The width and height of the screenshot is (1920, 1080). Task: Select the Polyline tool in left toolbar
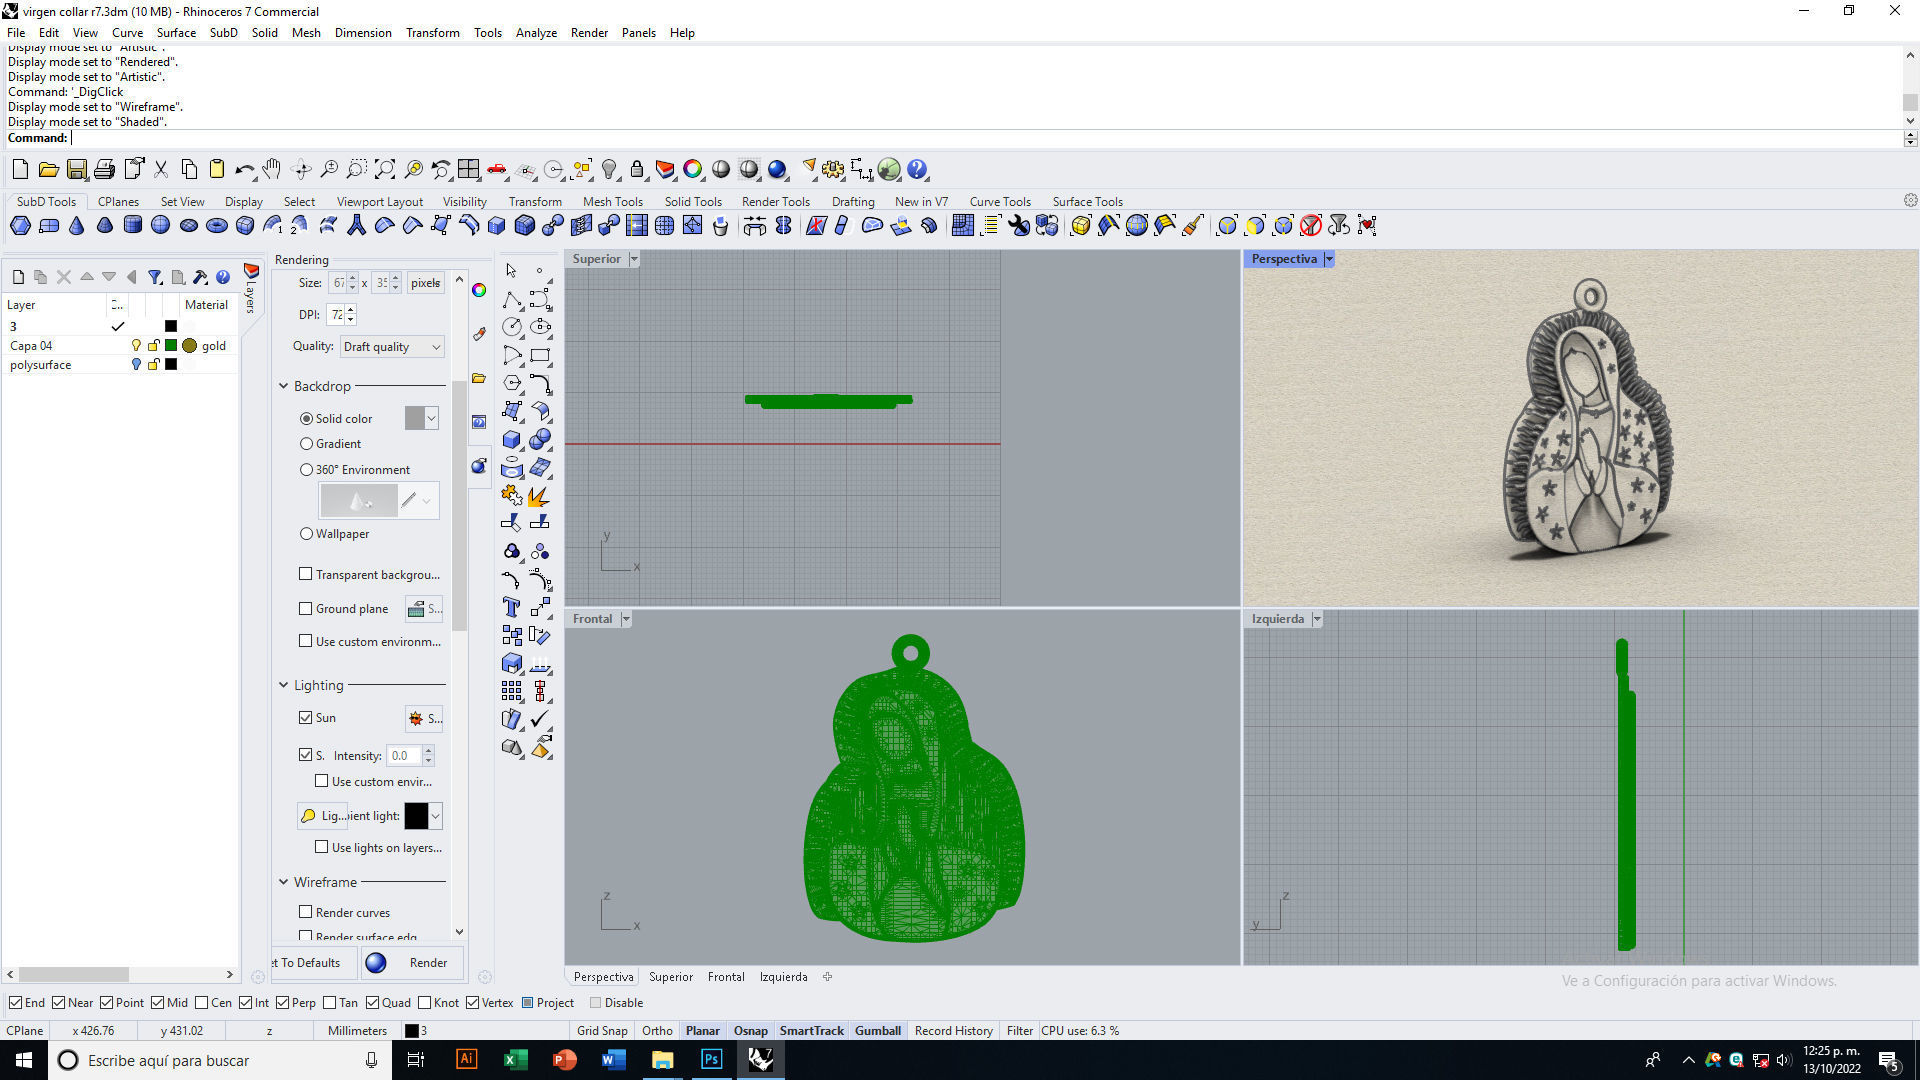click(x=512, y=299)
